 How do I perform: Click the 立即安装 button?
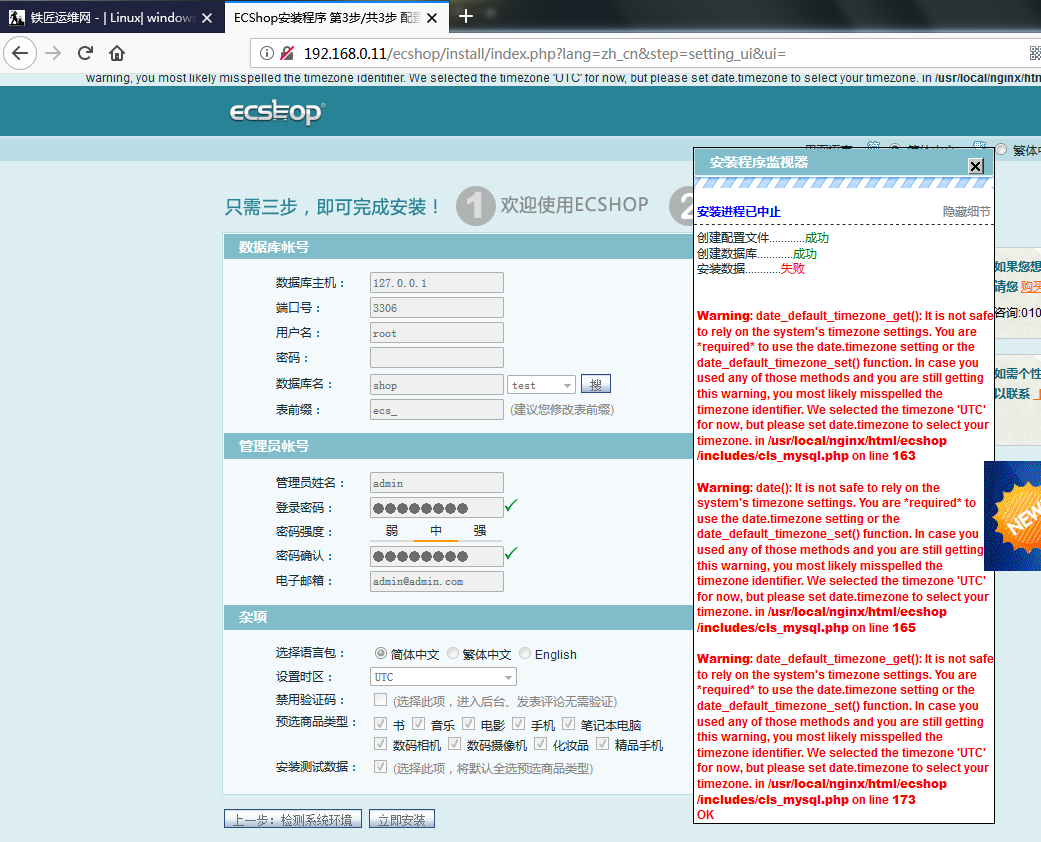402,819
